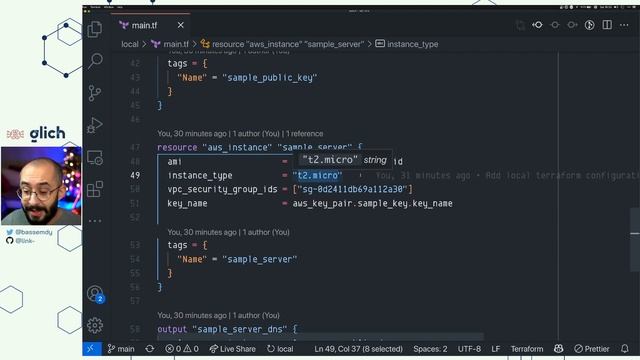Click "sample_server" Name tag value

click(260, 259)
